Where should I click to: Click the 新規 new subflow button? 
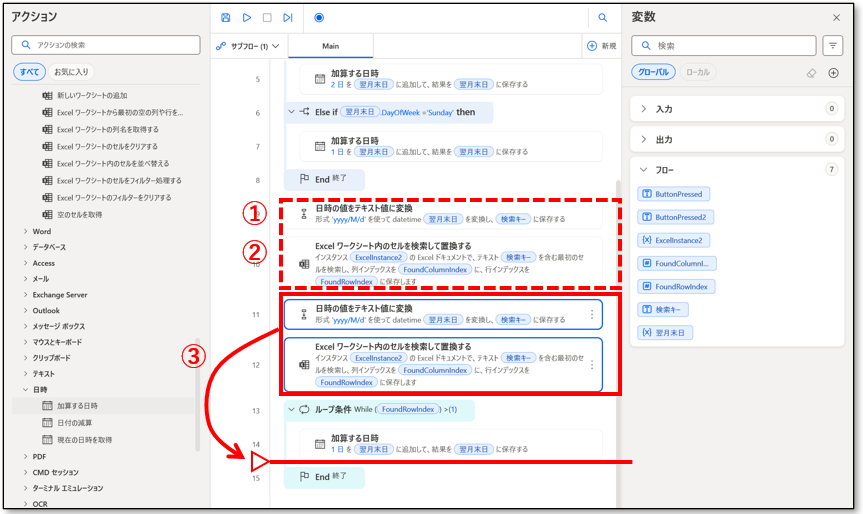tap(601, 46)
